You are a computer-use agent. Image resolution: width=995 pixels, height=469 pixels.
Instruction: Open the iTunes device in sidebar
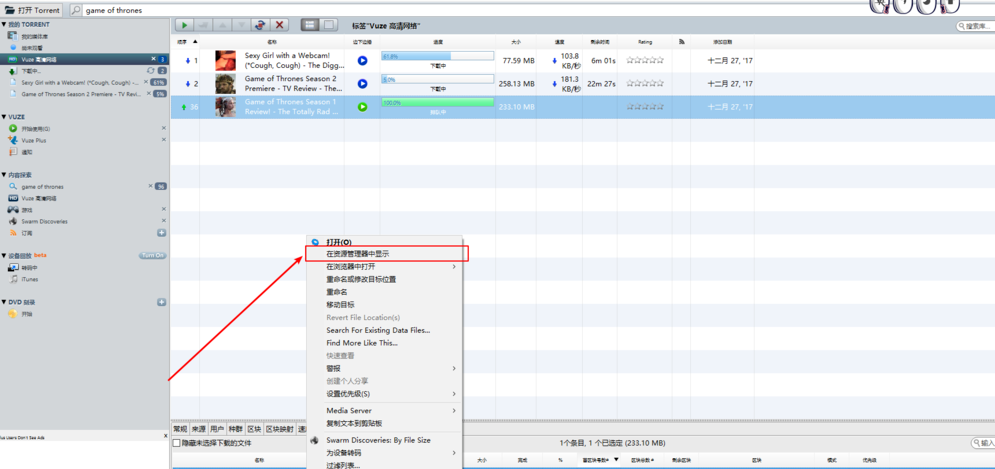pos(30,279)
